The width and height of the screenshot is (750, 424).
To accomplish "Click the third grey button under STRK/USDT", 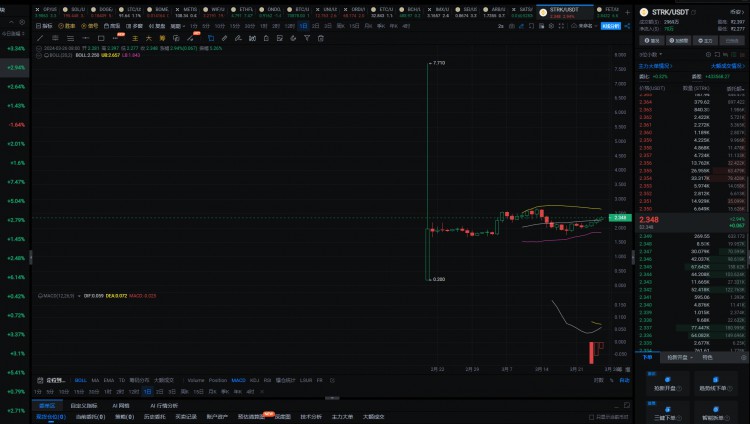I will pos(705,41).
